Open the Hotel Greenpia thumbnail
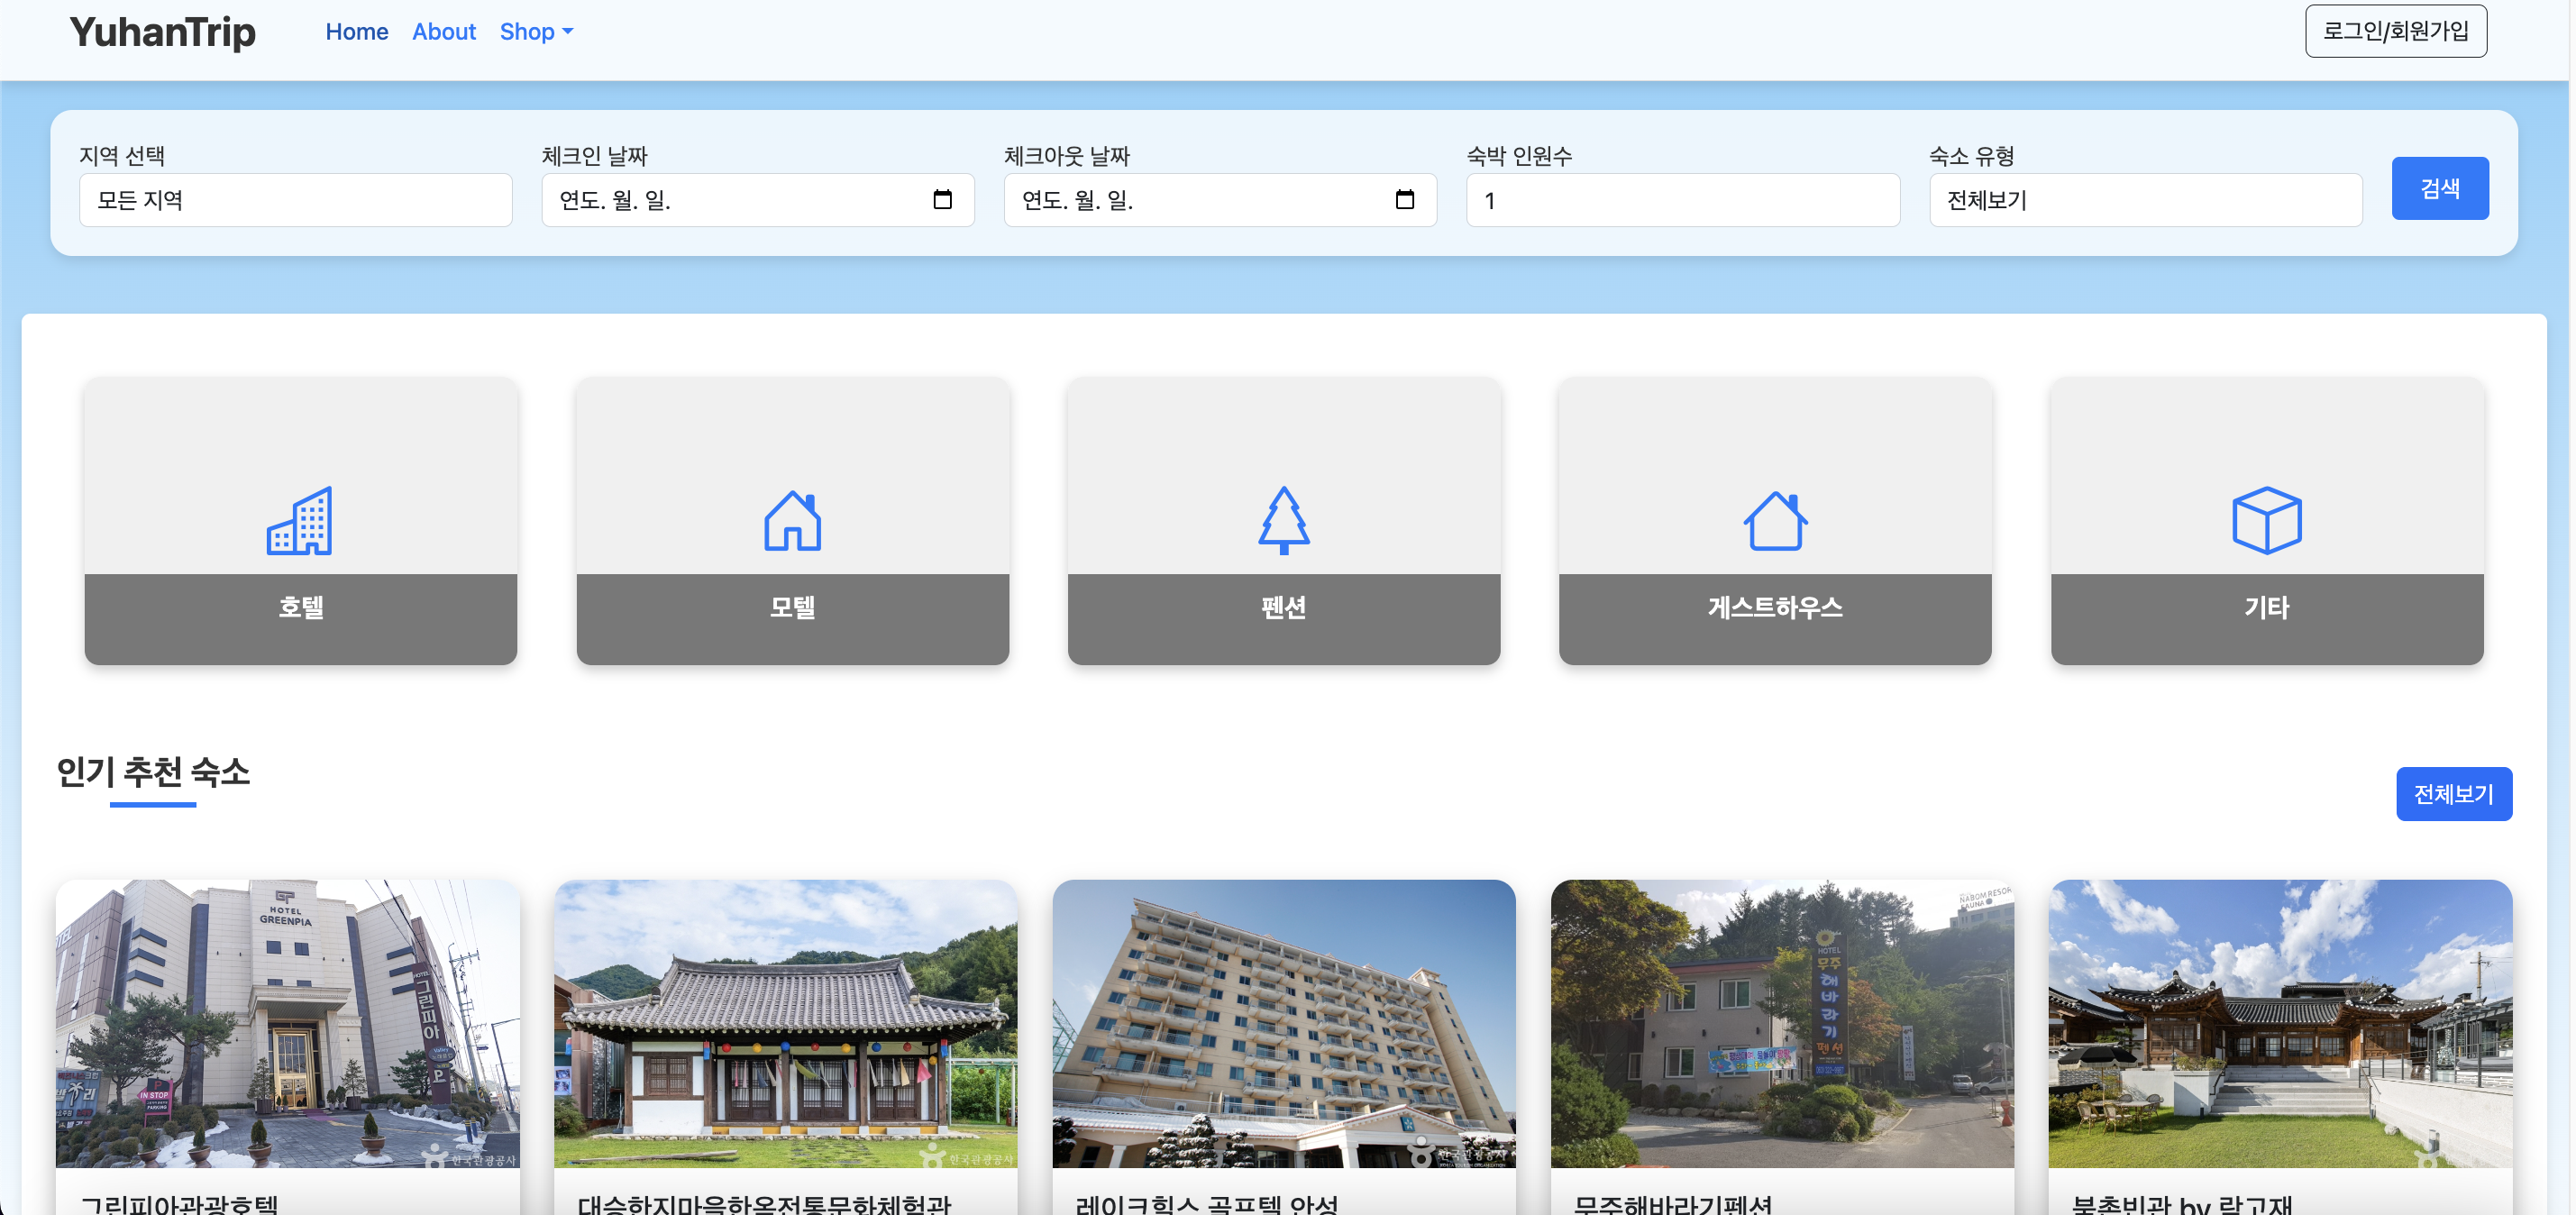The width and height of the screenshot is (2576, 1215). click(x=288, y=1022)
